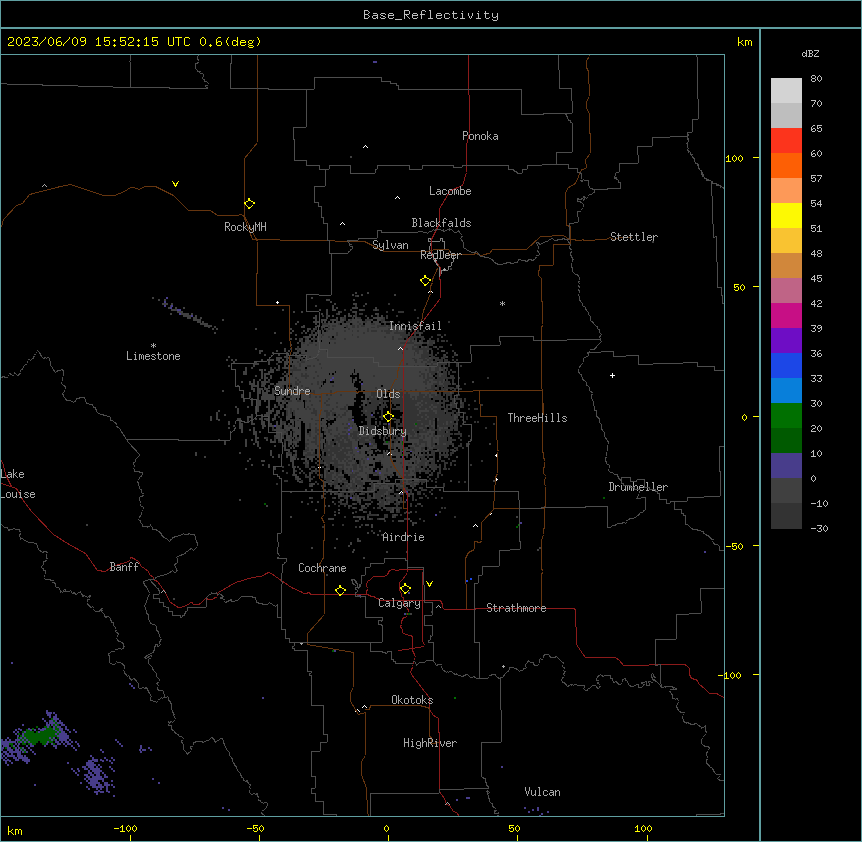The width and height of the screenshot is (862, 842).
Task: Click the -100 tick on horizontal axis
Action: tap(126, 828)
